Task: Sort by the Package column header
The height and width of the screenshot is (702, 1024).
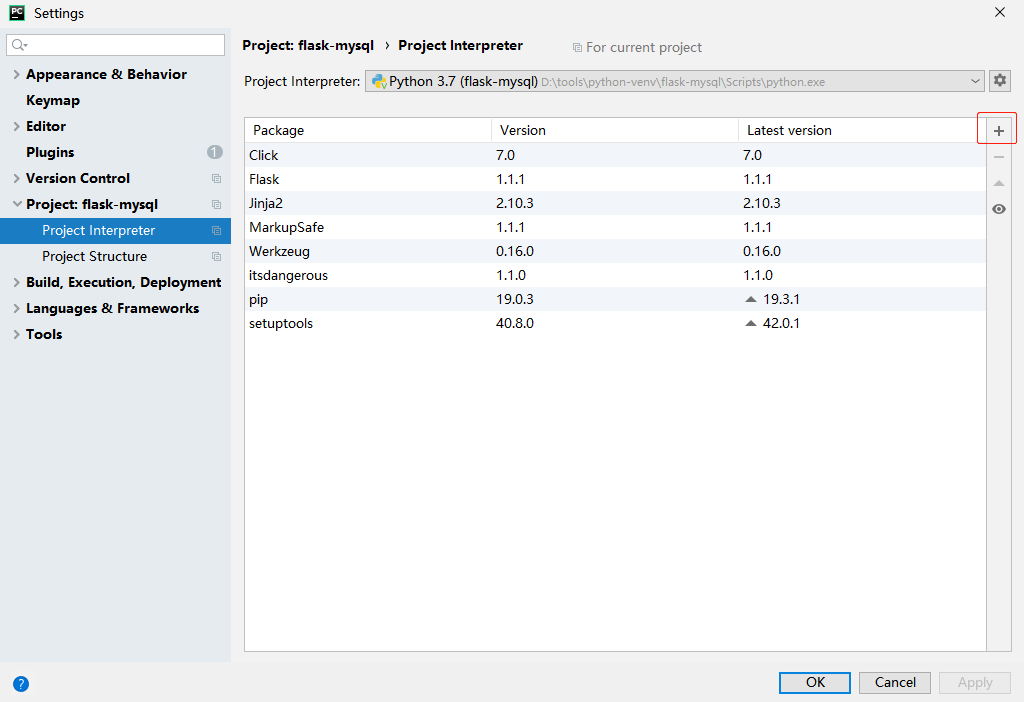Action: (368, 131)
